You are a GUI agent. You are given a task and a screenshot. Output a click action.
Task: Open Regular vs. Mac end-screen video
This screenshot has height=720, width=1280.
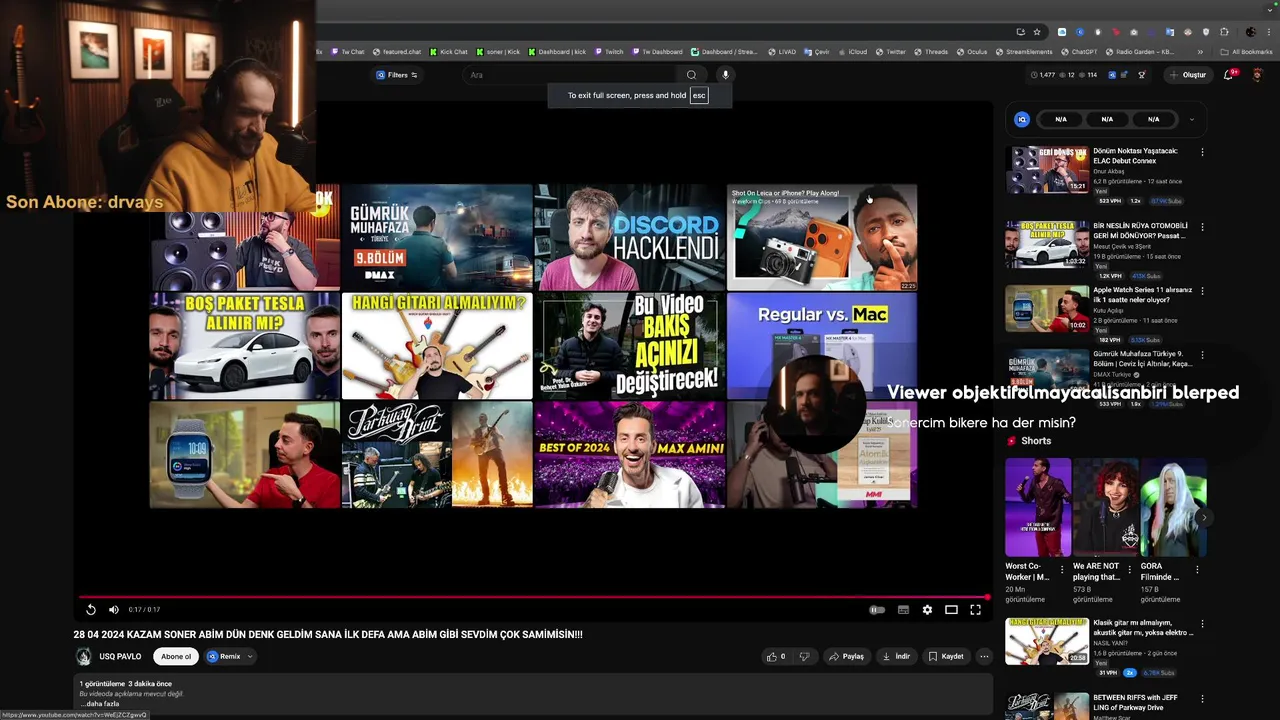point(821,346)
